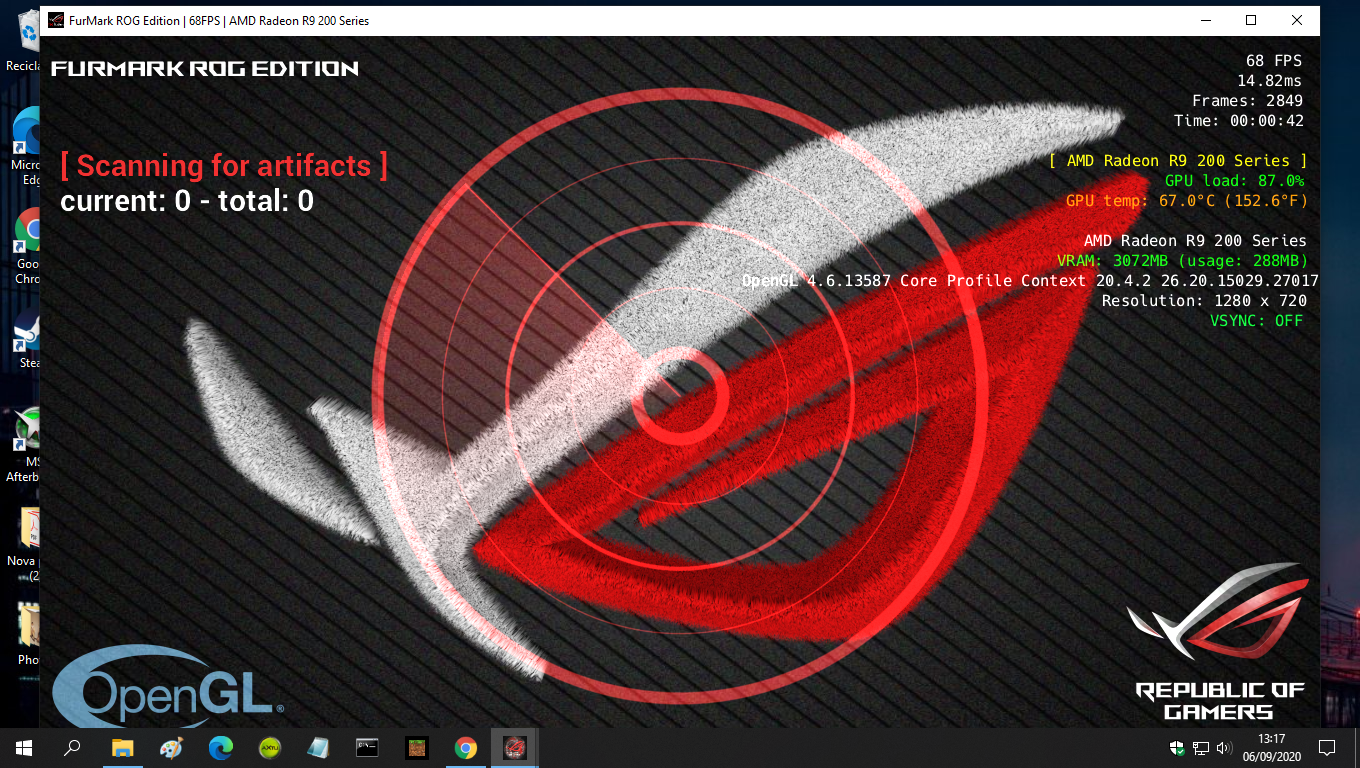Viewport: 1360px width, 768px height.
Task: Click the 'Resolution: 1280 x 720' line
Action: [1204, 301]
